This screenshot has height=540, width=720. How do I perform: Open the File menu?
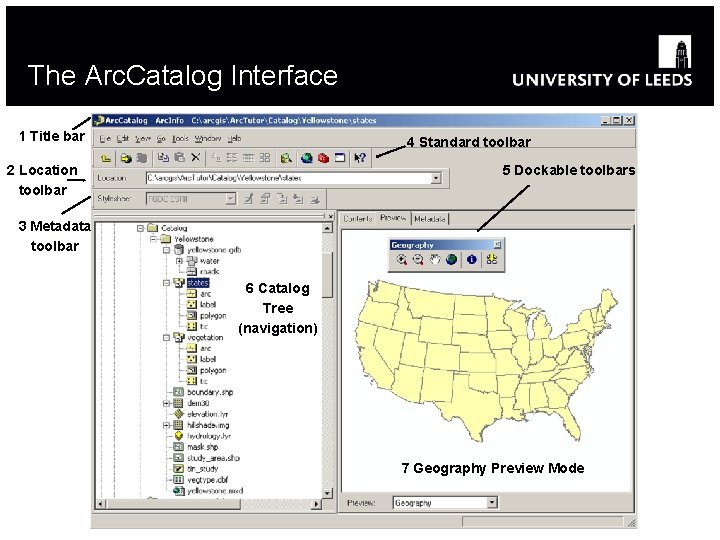pyautogui.click(x=105, y=138)
